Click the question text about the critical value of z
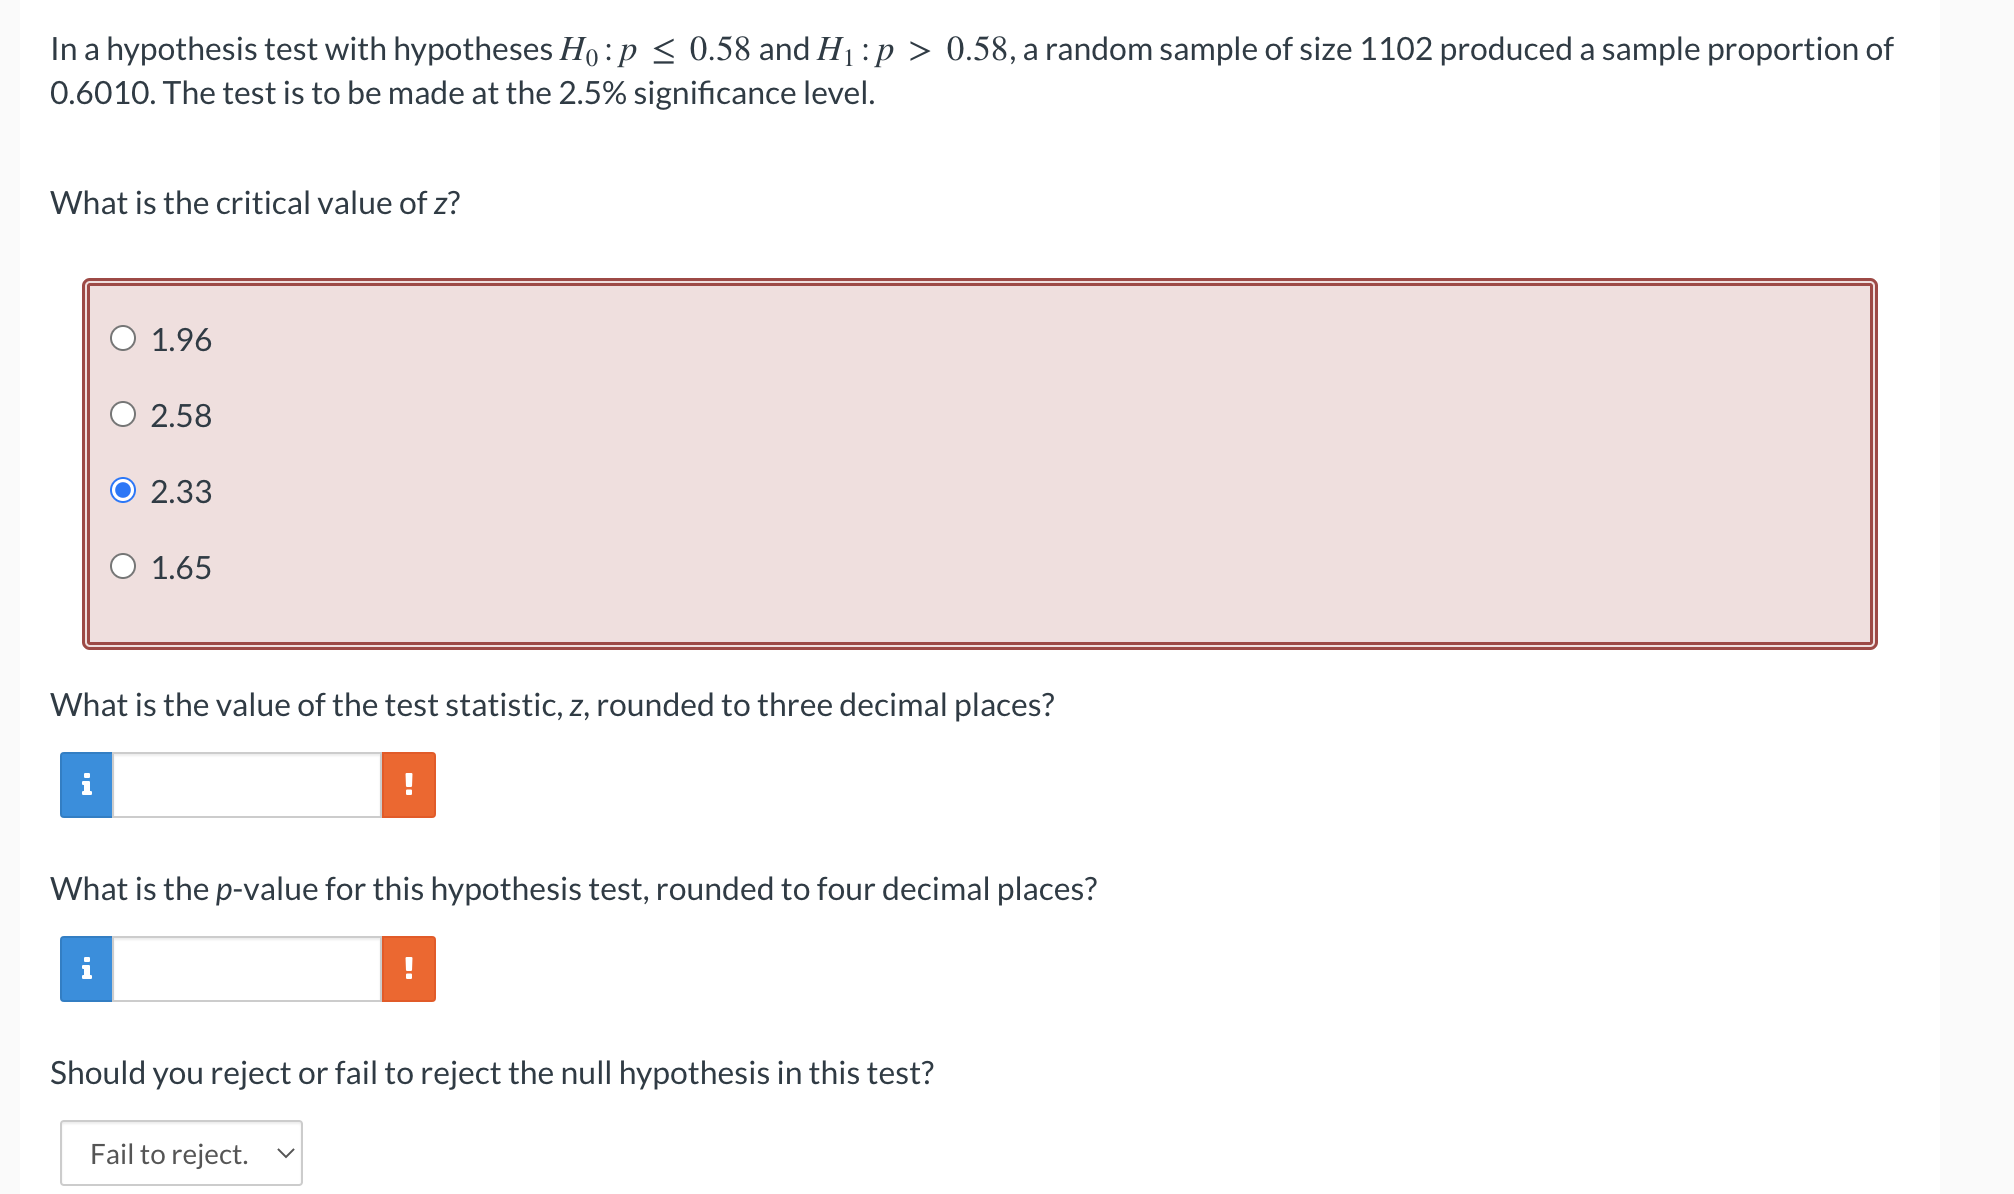2014x1194 pixels. [x=255, y=203]
